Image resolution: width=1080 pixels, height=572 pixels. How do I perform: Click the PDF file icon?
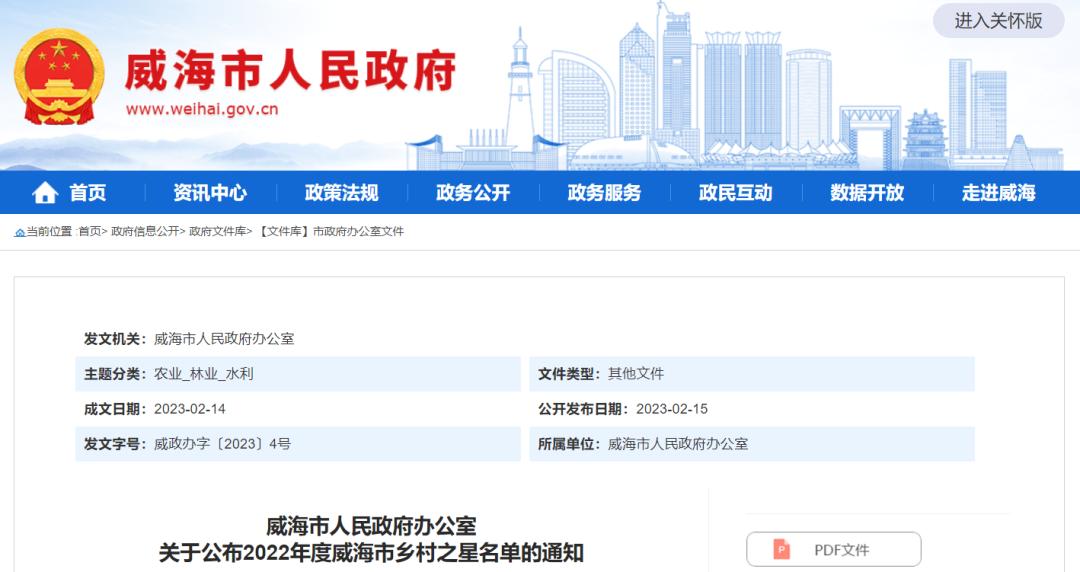pos(781,550)
